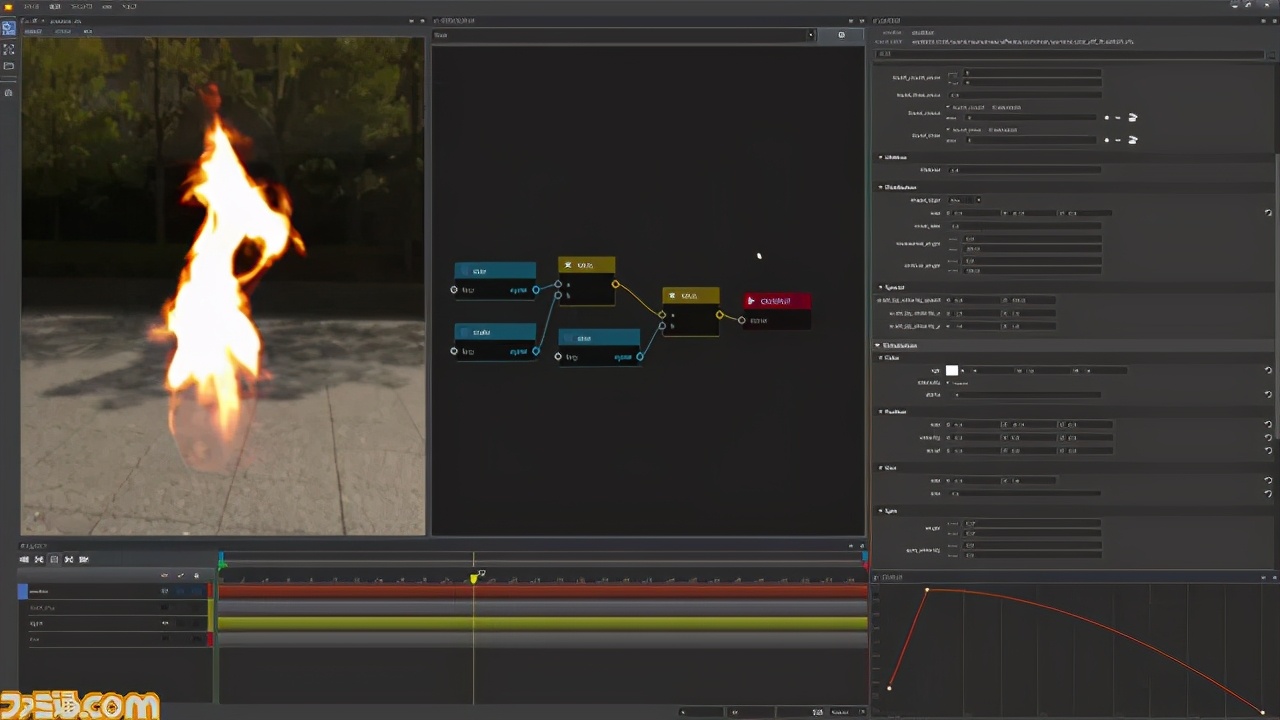Toggle visibility of the yellow third timeline track
Image resolution: width=1280 pixels, height=720 pixels.
165,623
